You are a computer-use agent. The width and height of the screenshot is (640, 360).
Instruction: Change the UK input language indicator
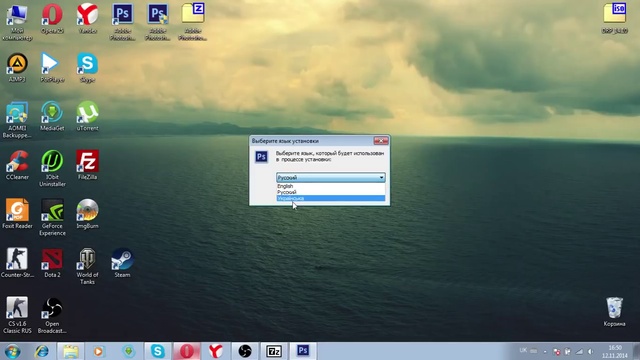pos(523,350)
